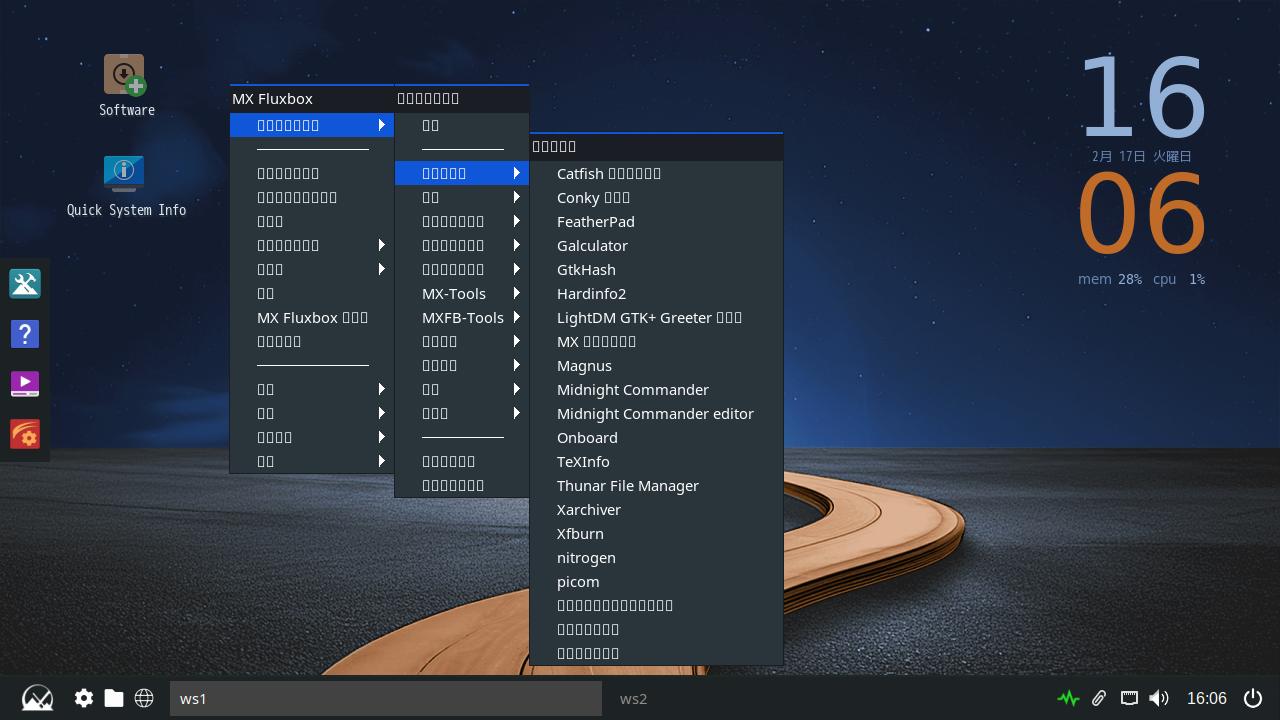
Task: Choose Midnight Commander editor entry
Action: pos(655,413)
